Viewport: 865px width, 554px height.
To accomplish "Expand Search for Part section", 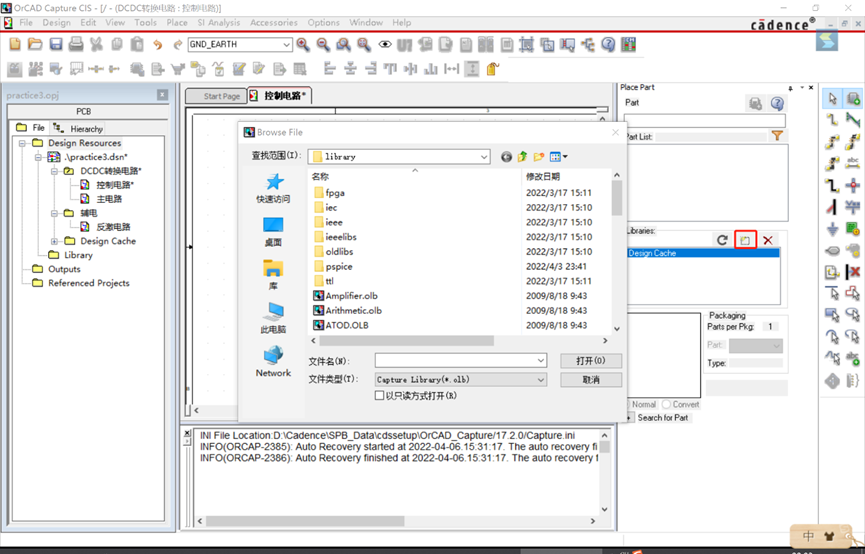I will click(628, 418).
